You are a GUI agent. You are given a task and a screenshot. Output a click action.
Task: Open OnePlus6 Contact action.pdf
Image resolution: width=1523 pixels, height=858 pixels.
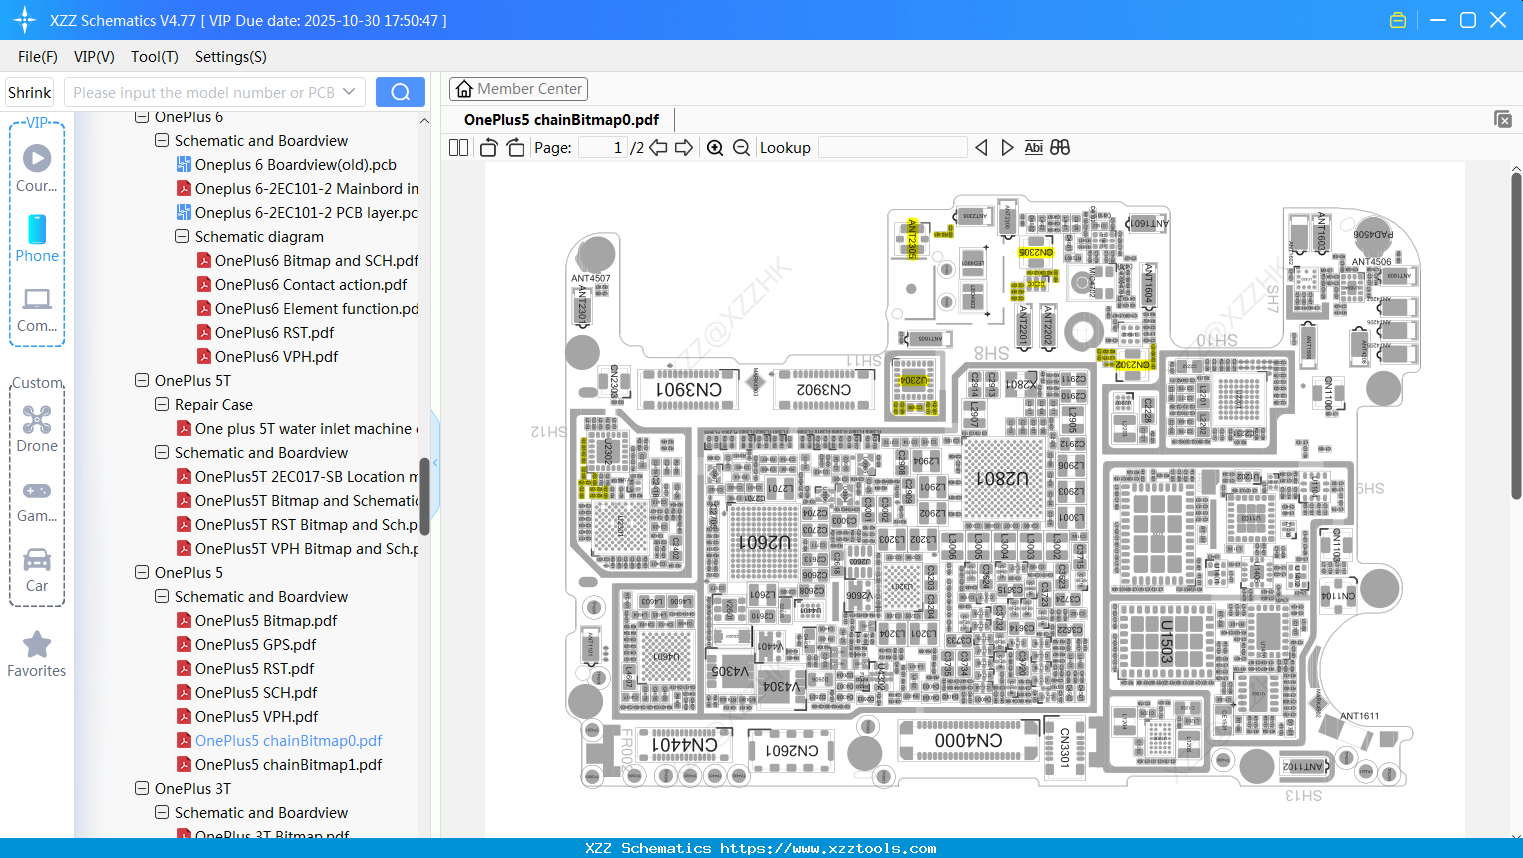[x=311, y=285]
